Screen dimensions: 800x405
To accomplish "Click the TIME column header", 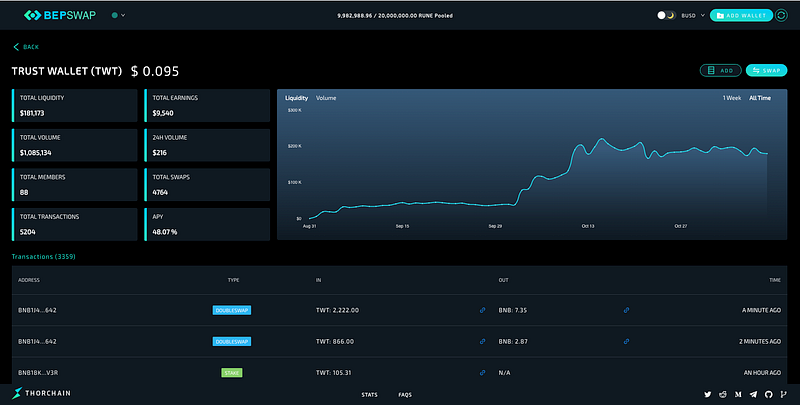I will tap(775, 280).
